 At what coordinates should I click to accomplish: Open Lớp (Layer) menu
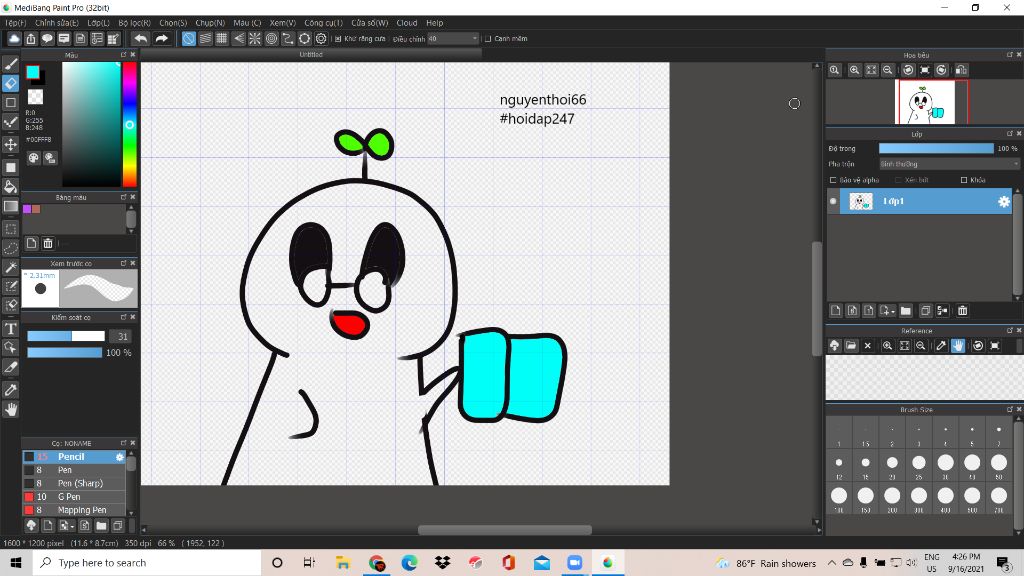tap(98, 23)
